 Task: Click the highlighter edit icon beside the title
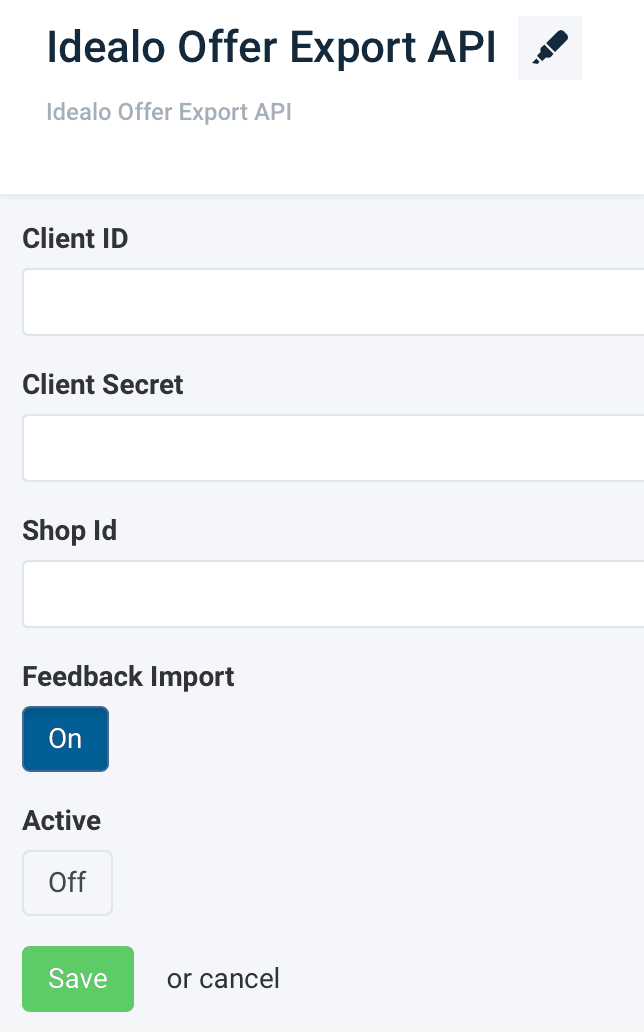550,49
